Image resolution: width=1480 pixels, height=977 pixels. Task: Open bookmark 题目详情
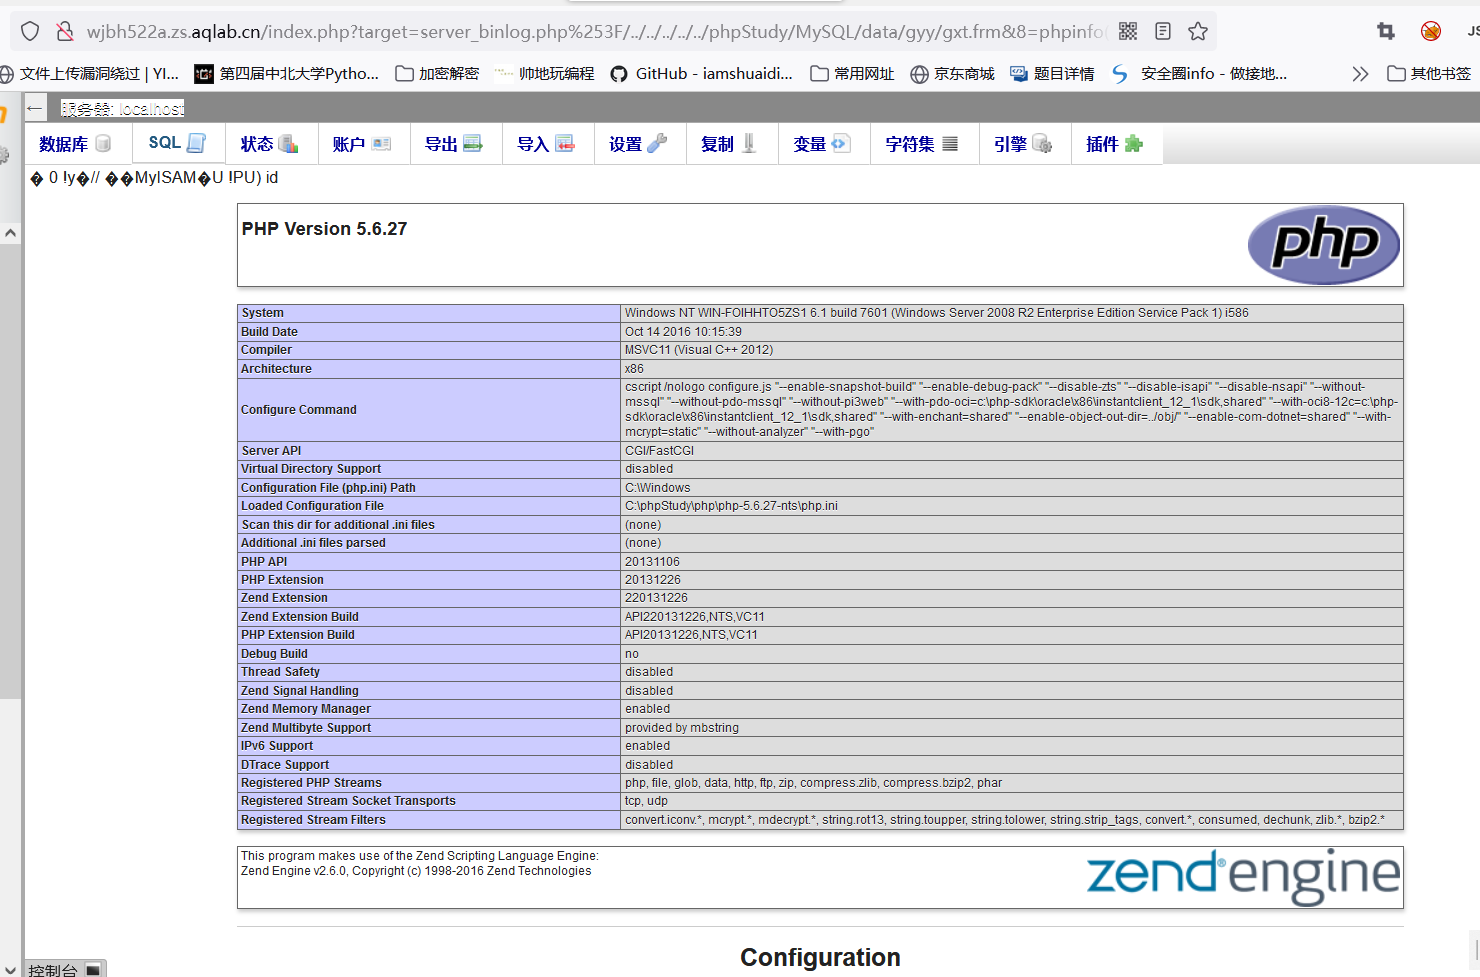[1052, 73]
